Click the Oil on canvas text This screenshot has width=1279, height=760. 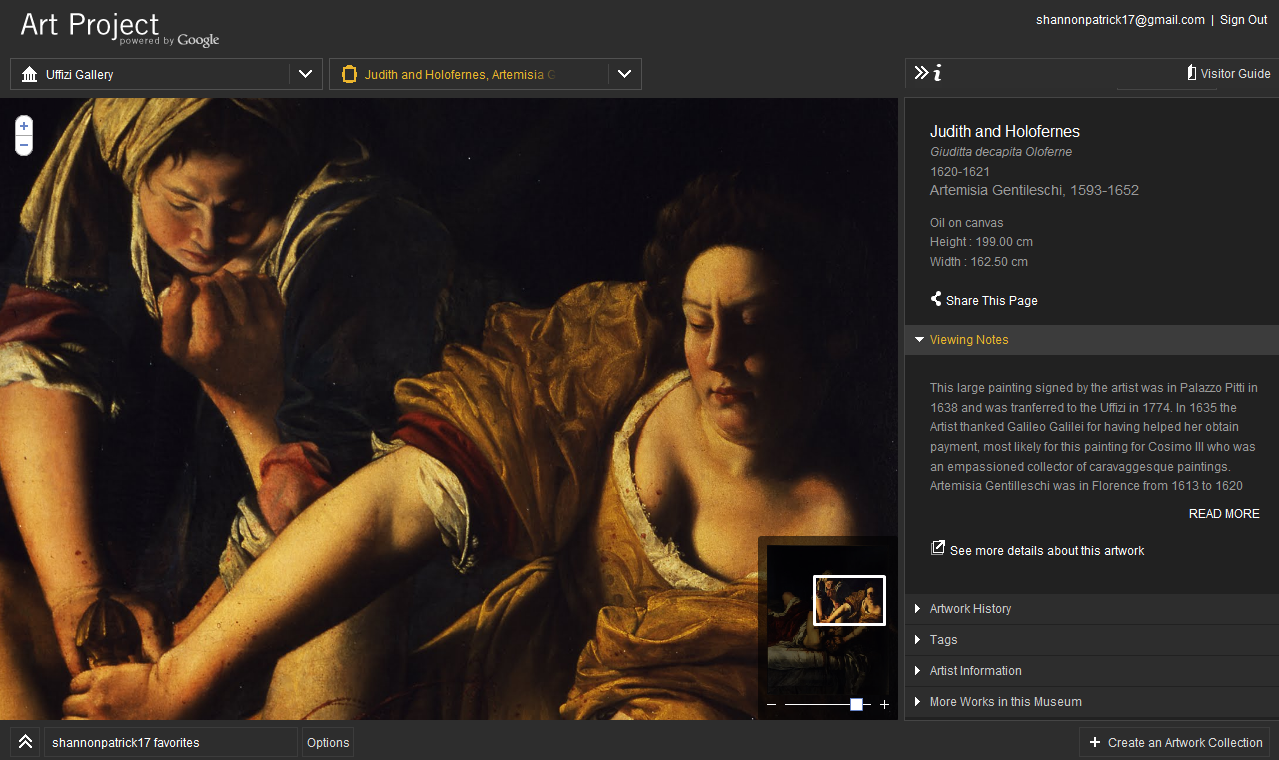pos(967,223)
